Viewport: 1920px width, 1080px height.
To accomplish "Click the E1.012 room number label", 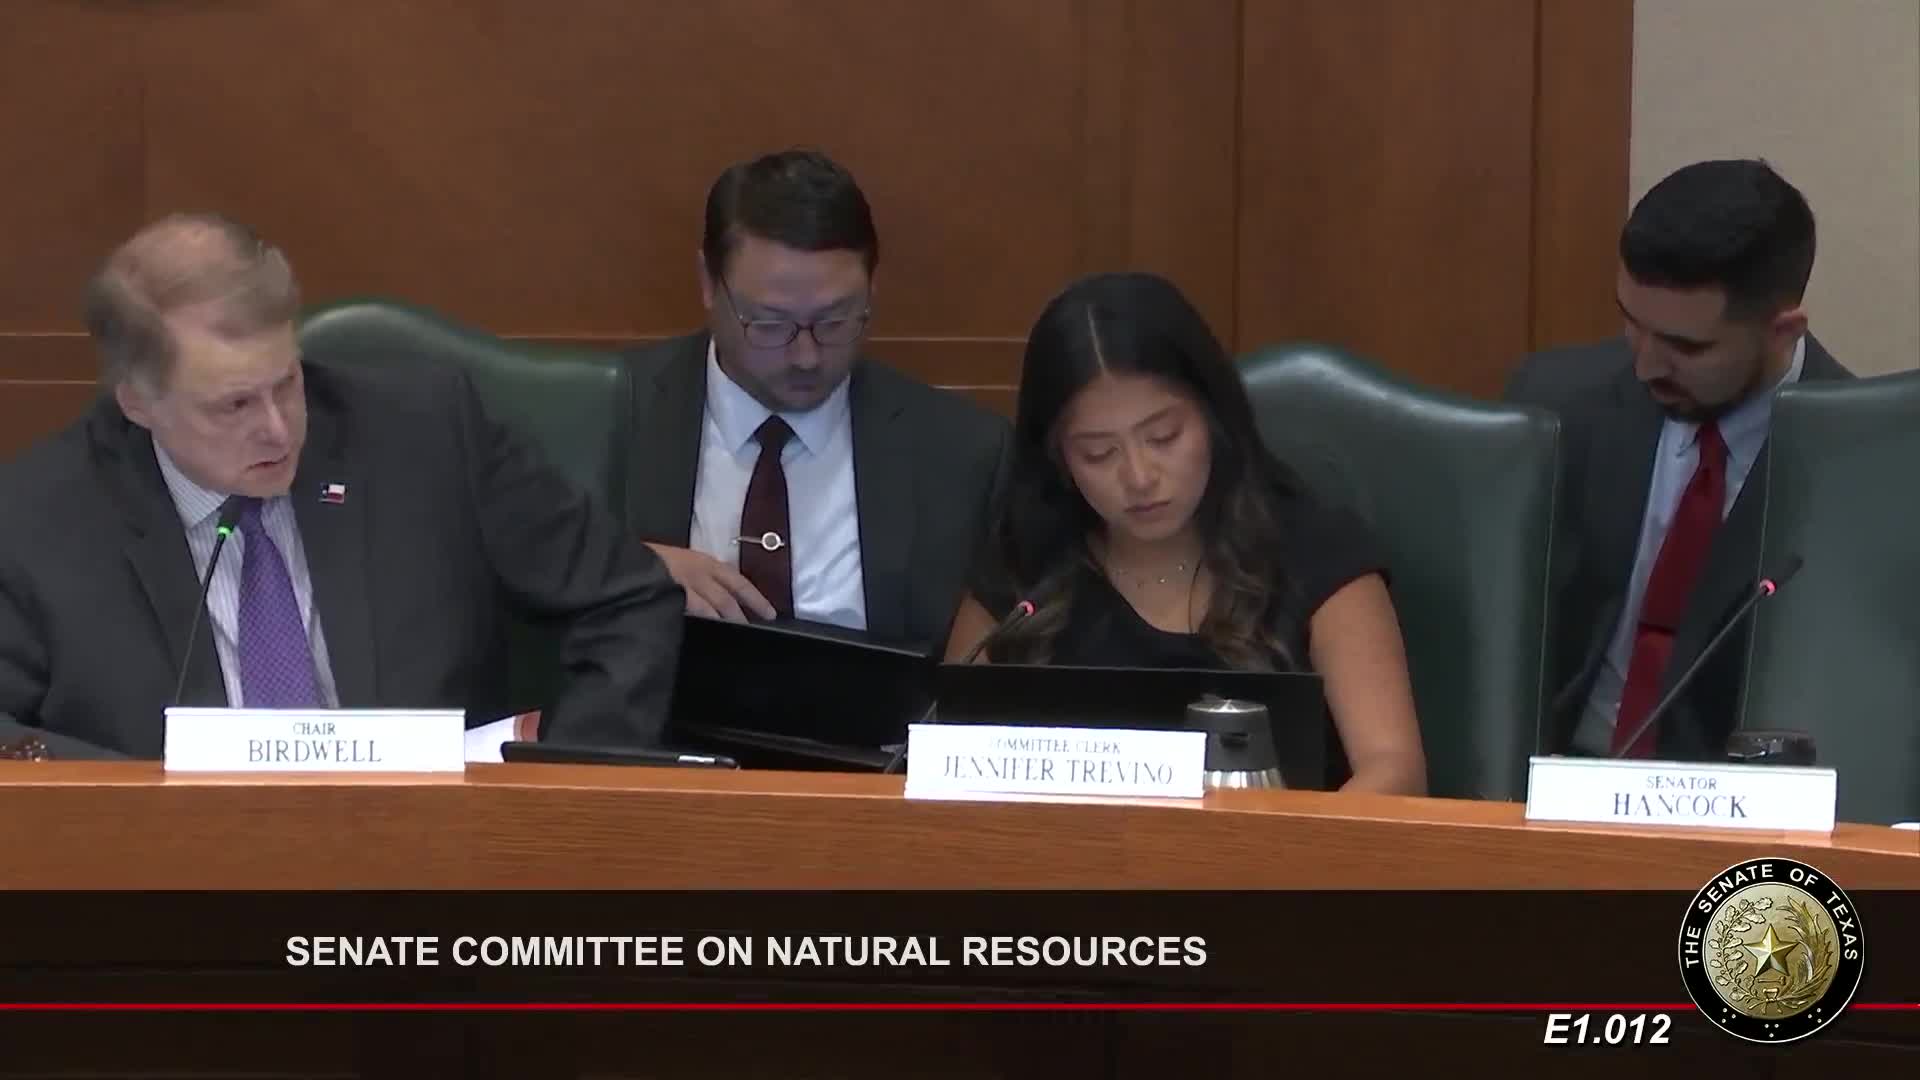I will [x=1607, y=1030].
